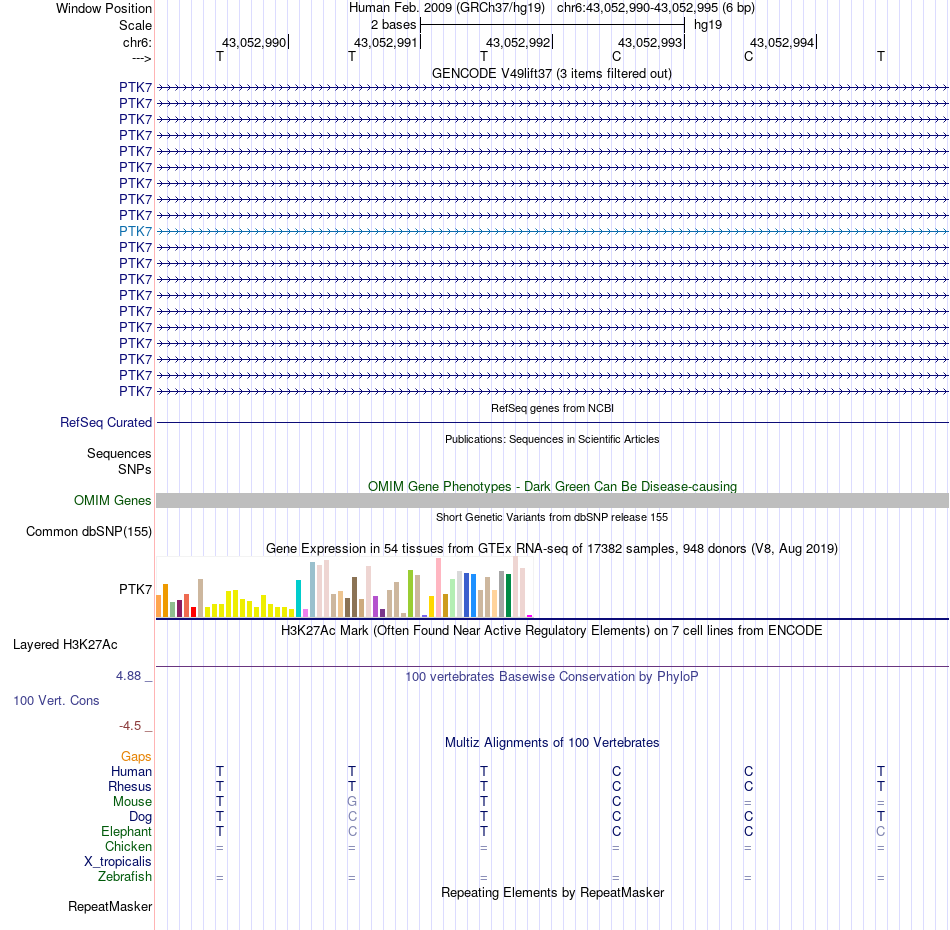950x930 pixels.
Task: Click the cyan bar in GTEx expression chart
Action: coord(298,599)
